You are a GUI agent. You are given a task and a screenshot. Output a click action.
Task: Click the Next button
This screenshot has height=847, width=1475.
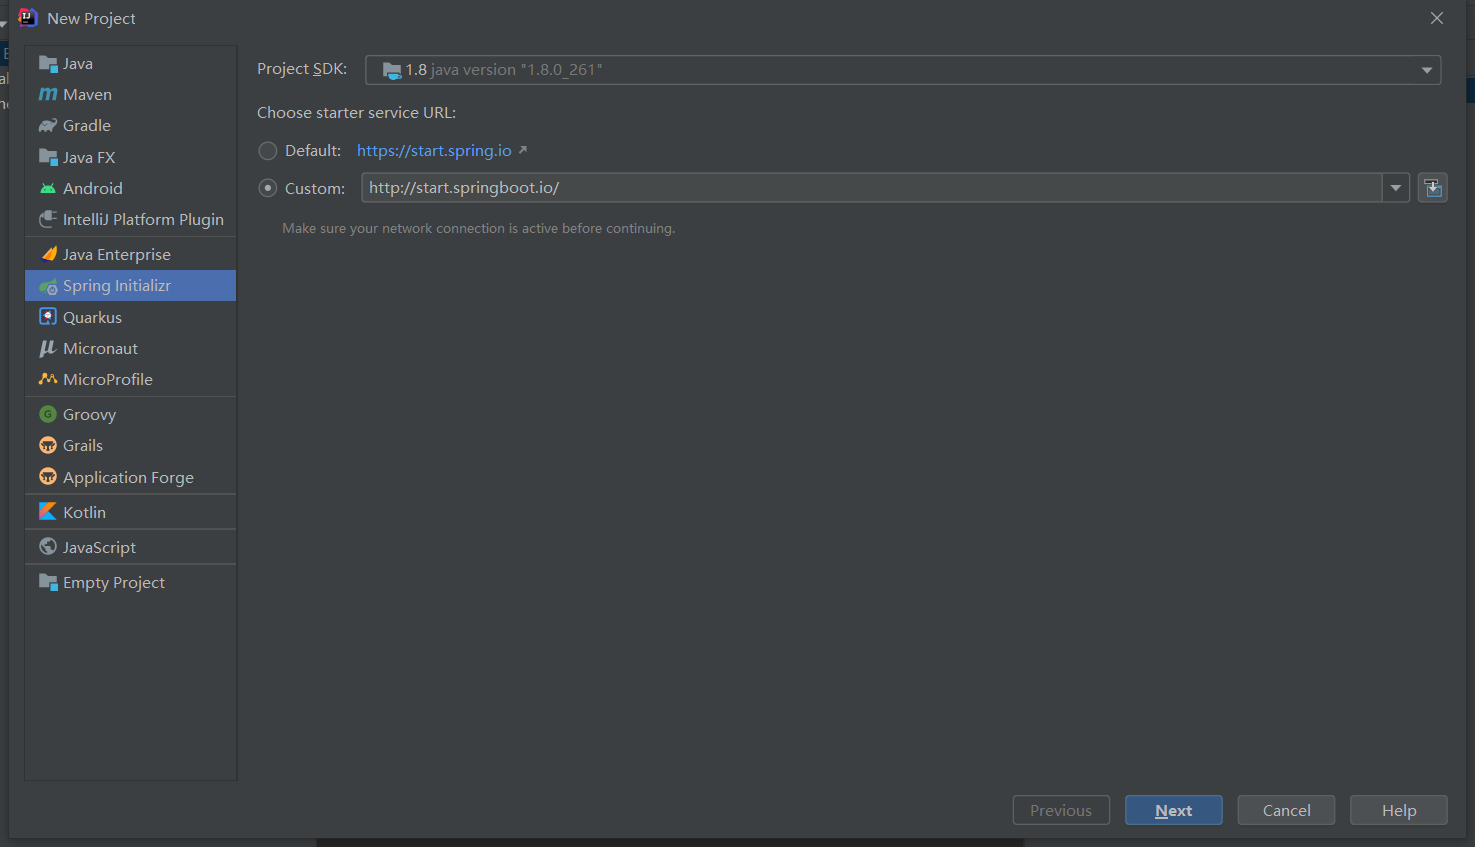(1173, 810)
